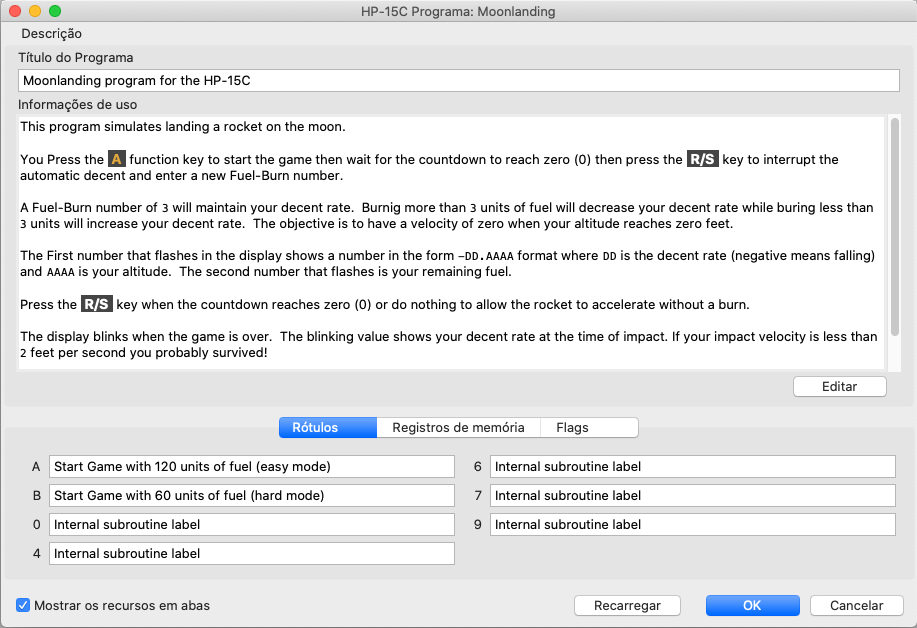Switch to the Registros de memória tab
Screen dimensions: 917x628
coord(458,427)
